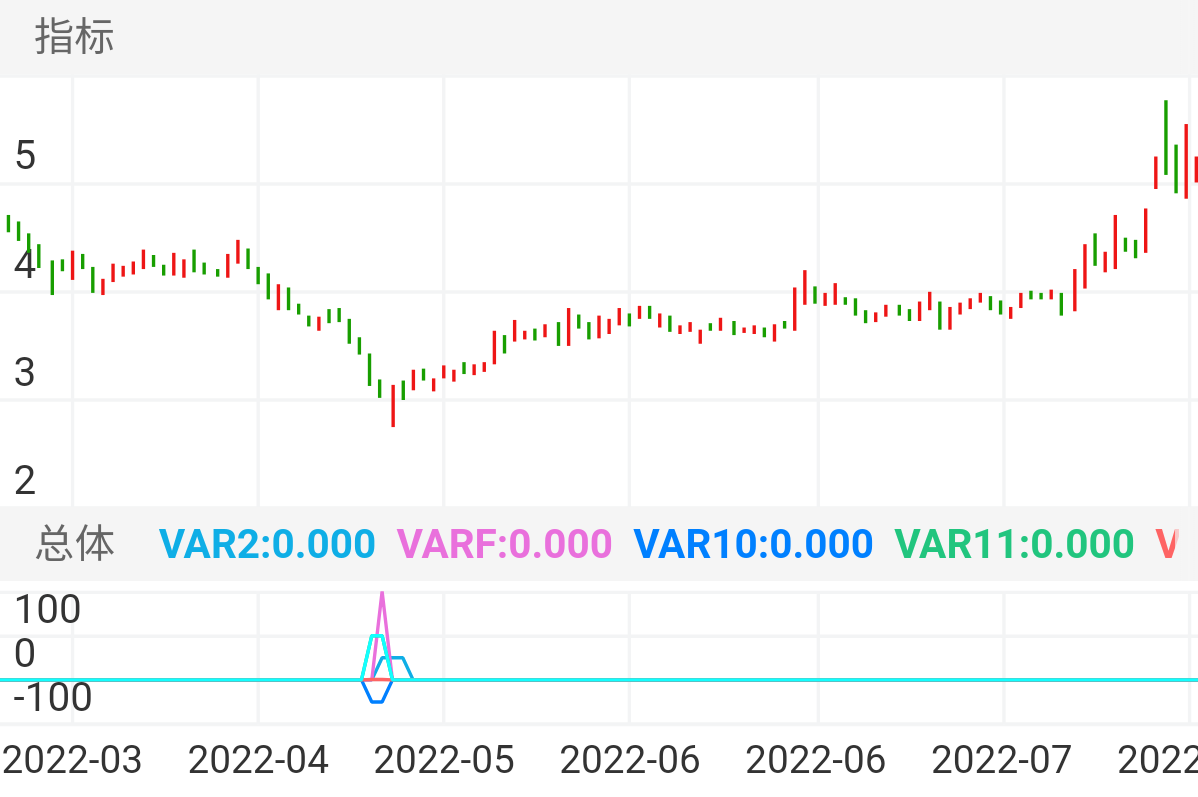Viewport: 1198px width, 797px height.
Task: Click the price axis label 2
Action: (x=25, y=481)
